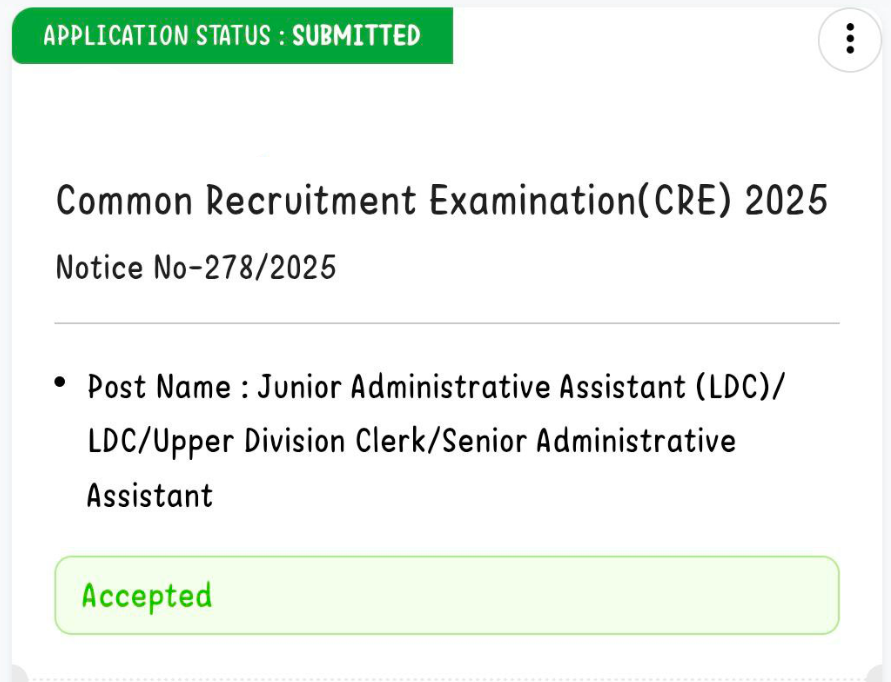891x682 pixels.
Task: Click Notice No-278/2025 text
Action: click(196, 267)
